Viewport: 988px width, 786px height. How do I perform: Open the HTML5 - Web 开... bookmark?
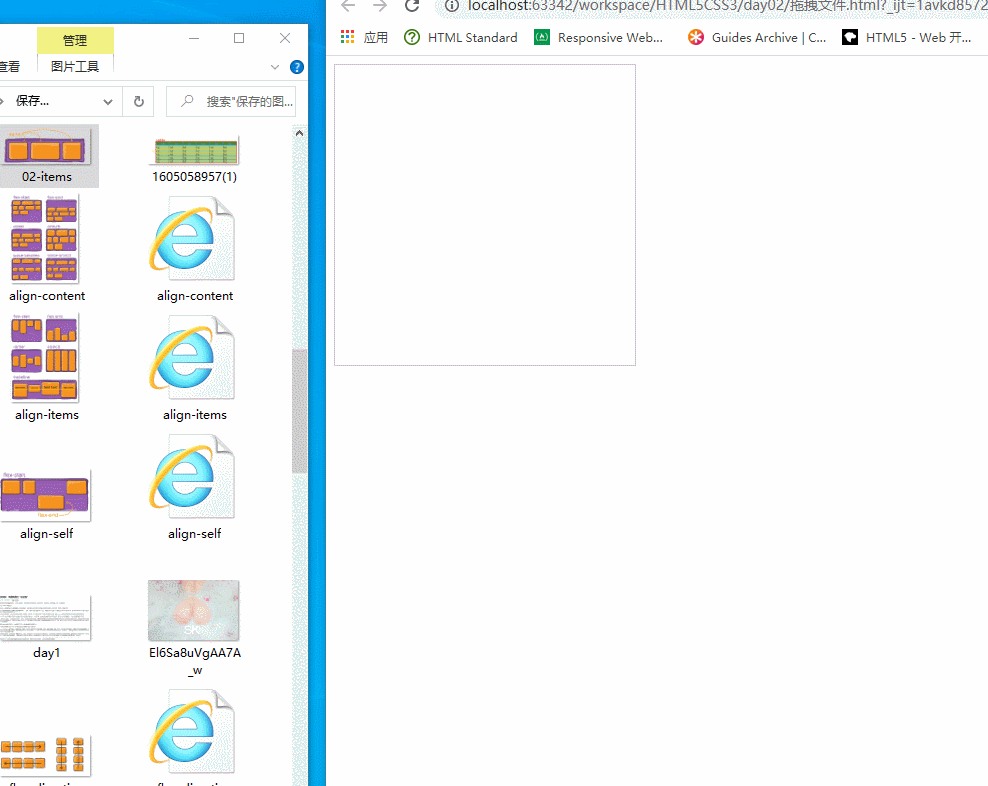click(907, 38)
